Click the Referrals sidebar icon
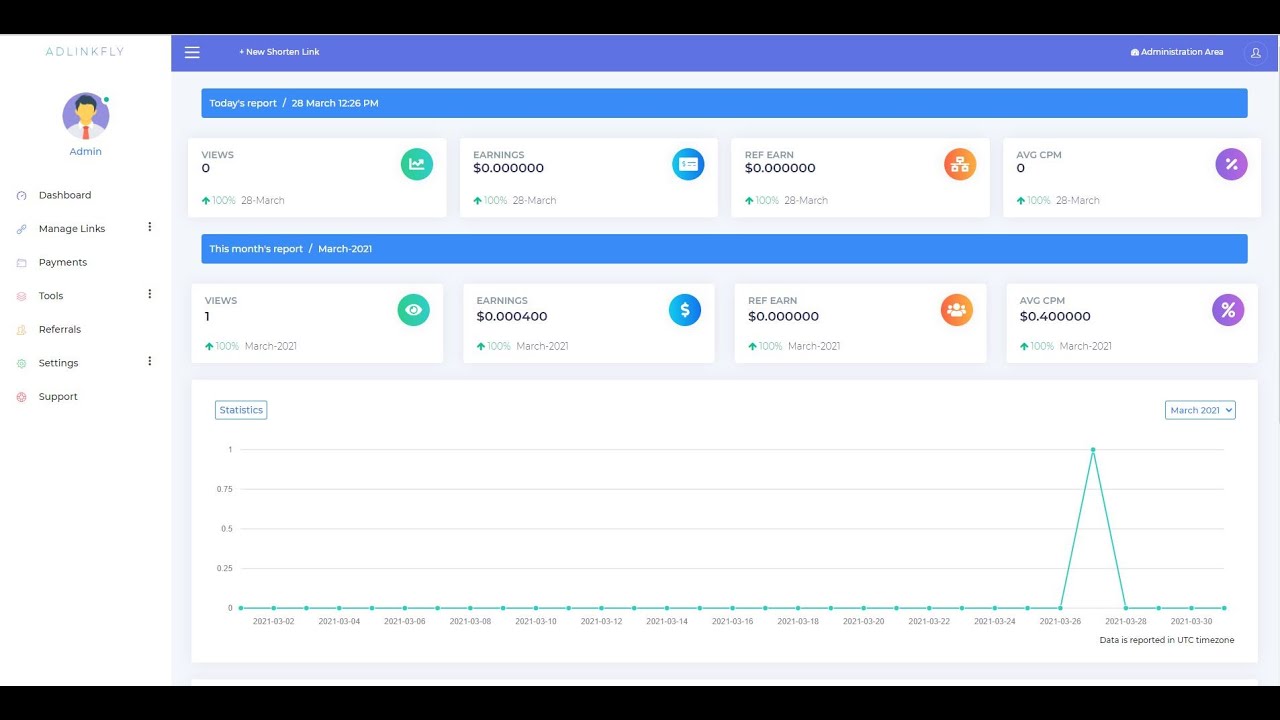 [x=22, y=330]
